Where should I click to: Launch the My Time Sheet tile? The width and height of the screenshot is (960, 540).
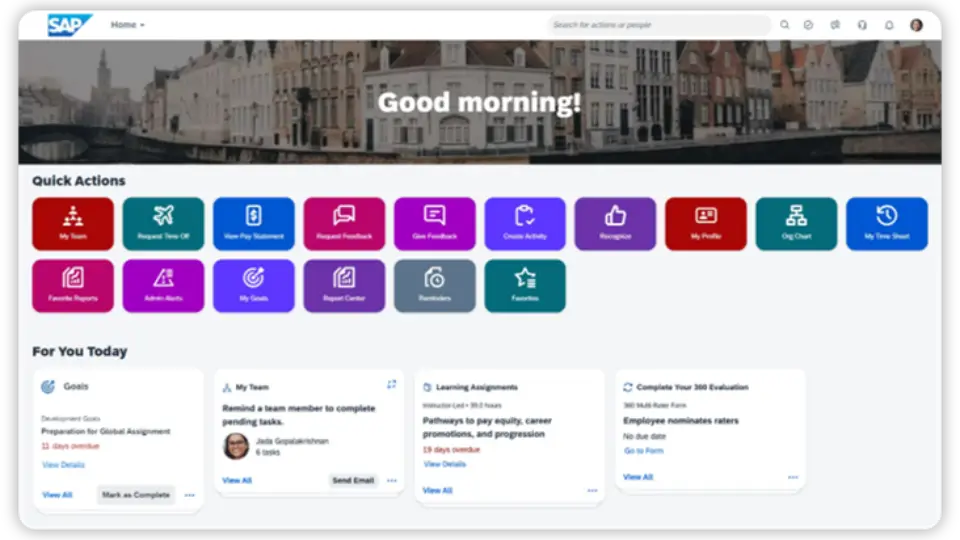click(886, 223)
